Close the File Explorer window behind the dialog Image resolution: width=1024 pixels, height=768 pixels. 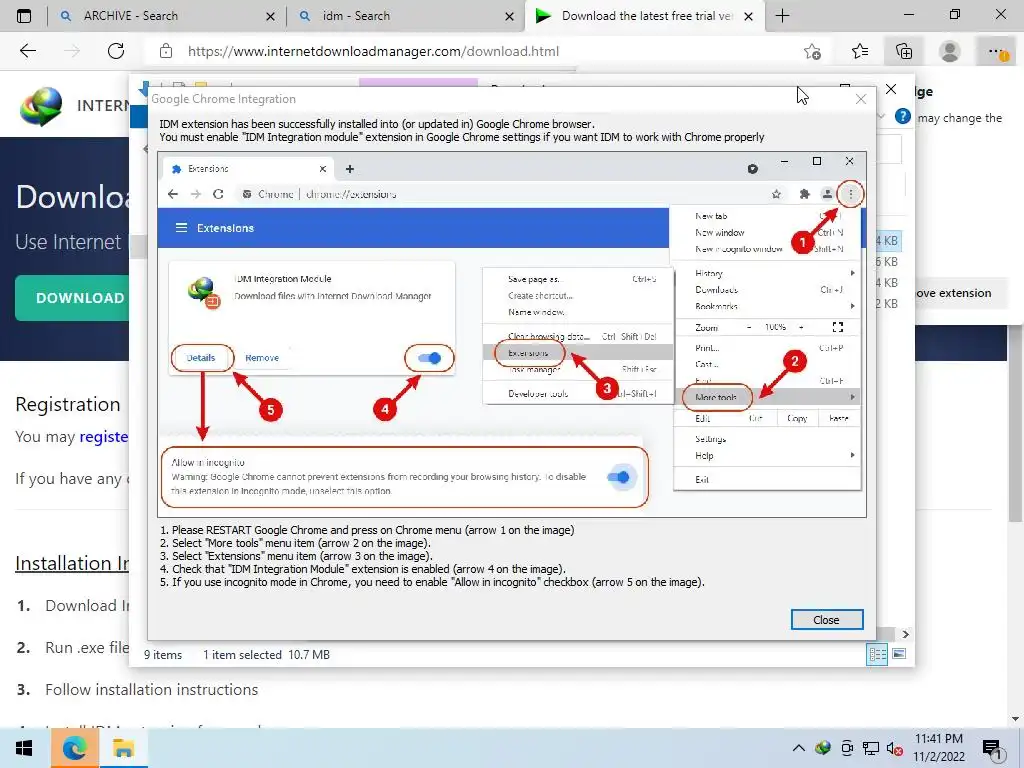tap(891, 89)
